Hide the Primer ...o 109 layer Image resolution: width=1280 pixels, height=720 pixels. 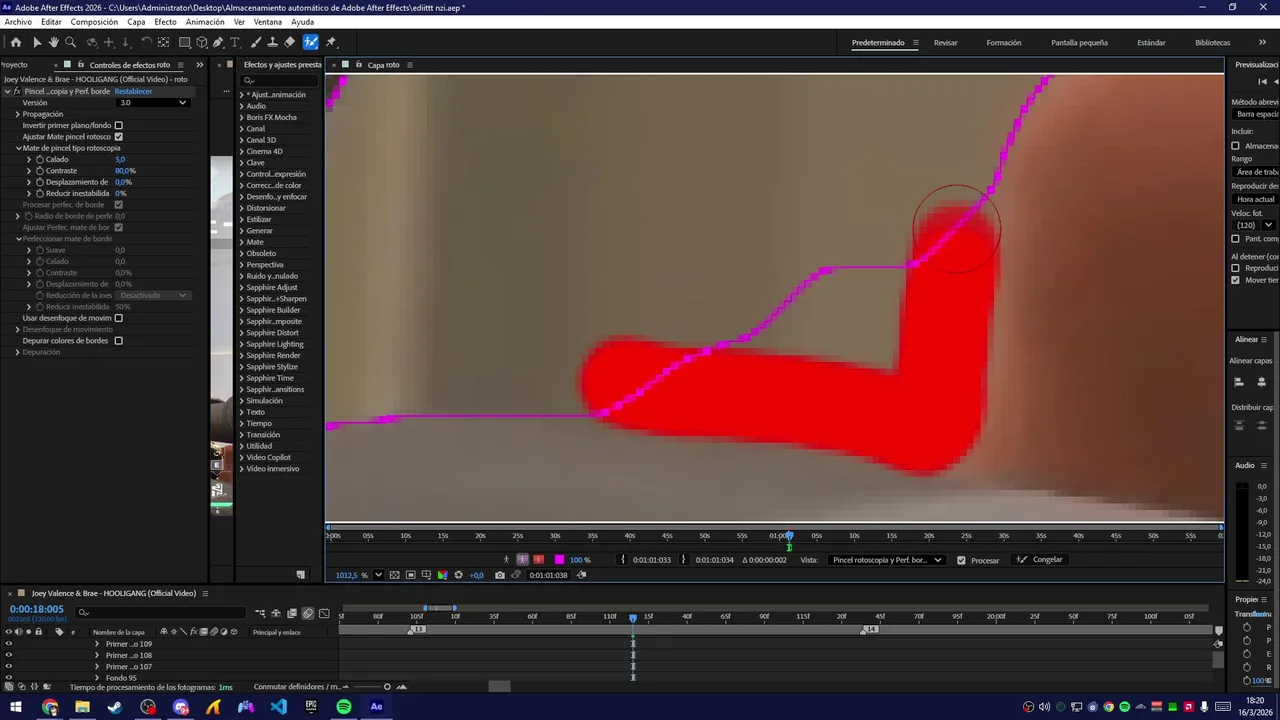coord(9,644)
